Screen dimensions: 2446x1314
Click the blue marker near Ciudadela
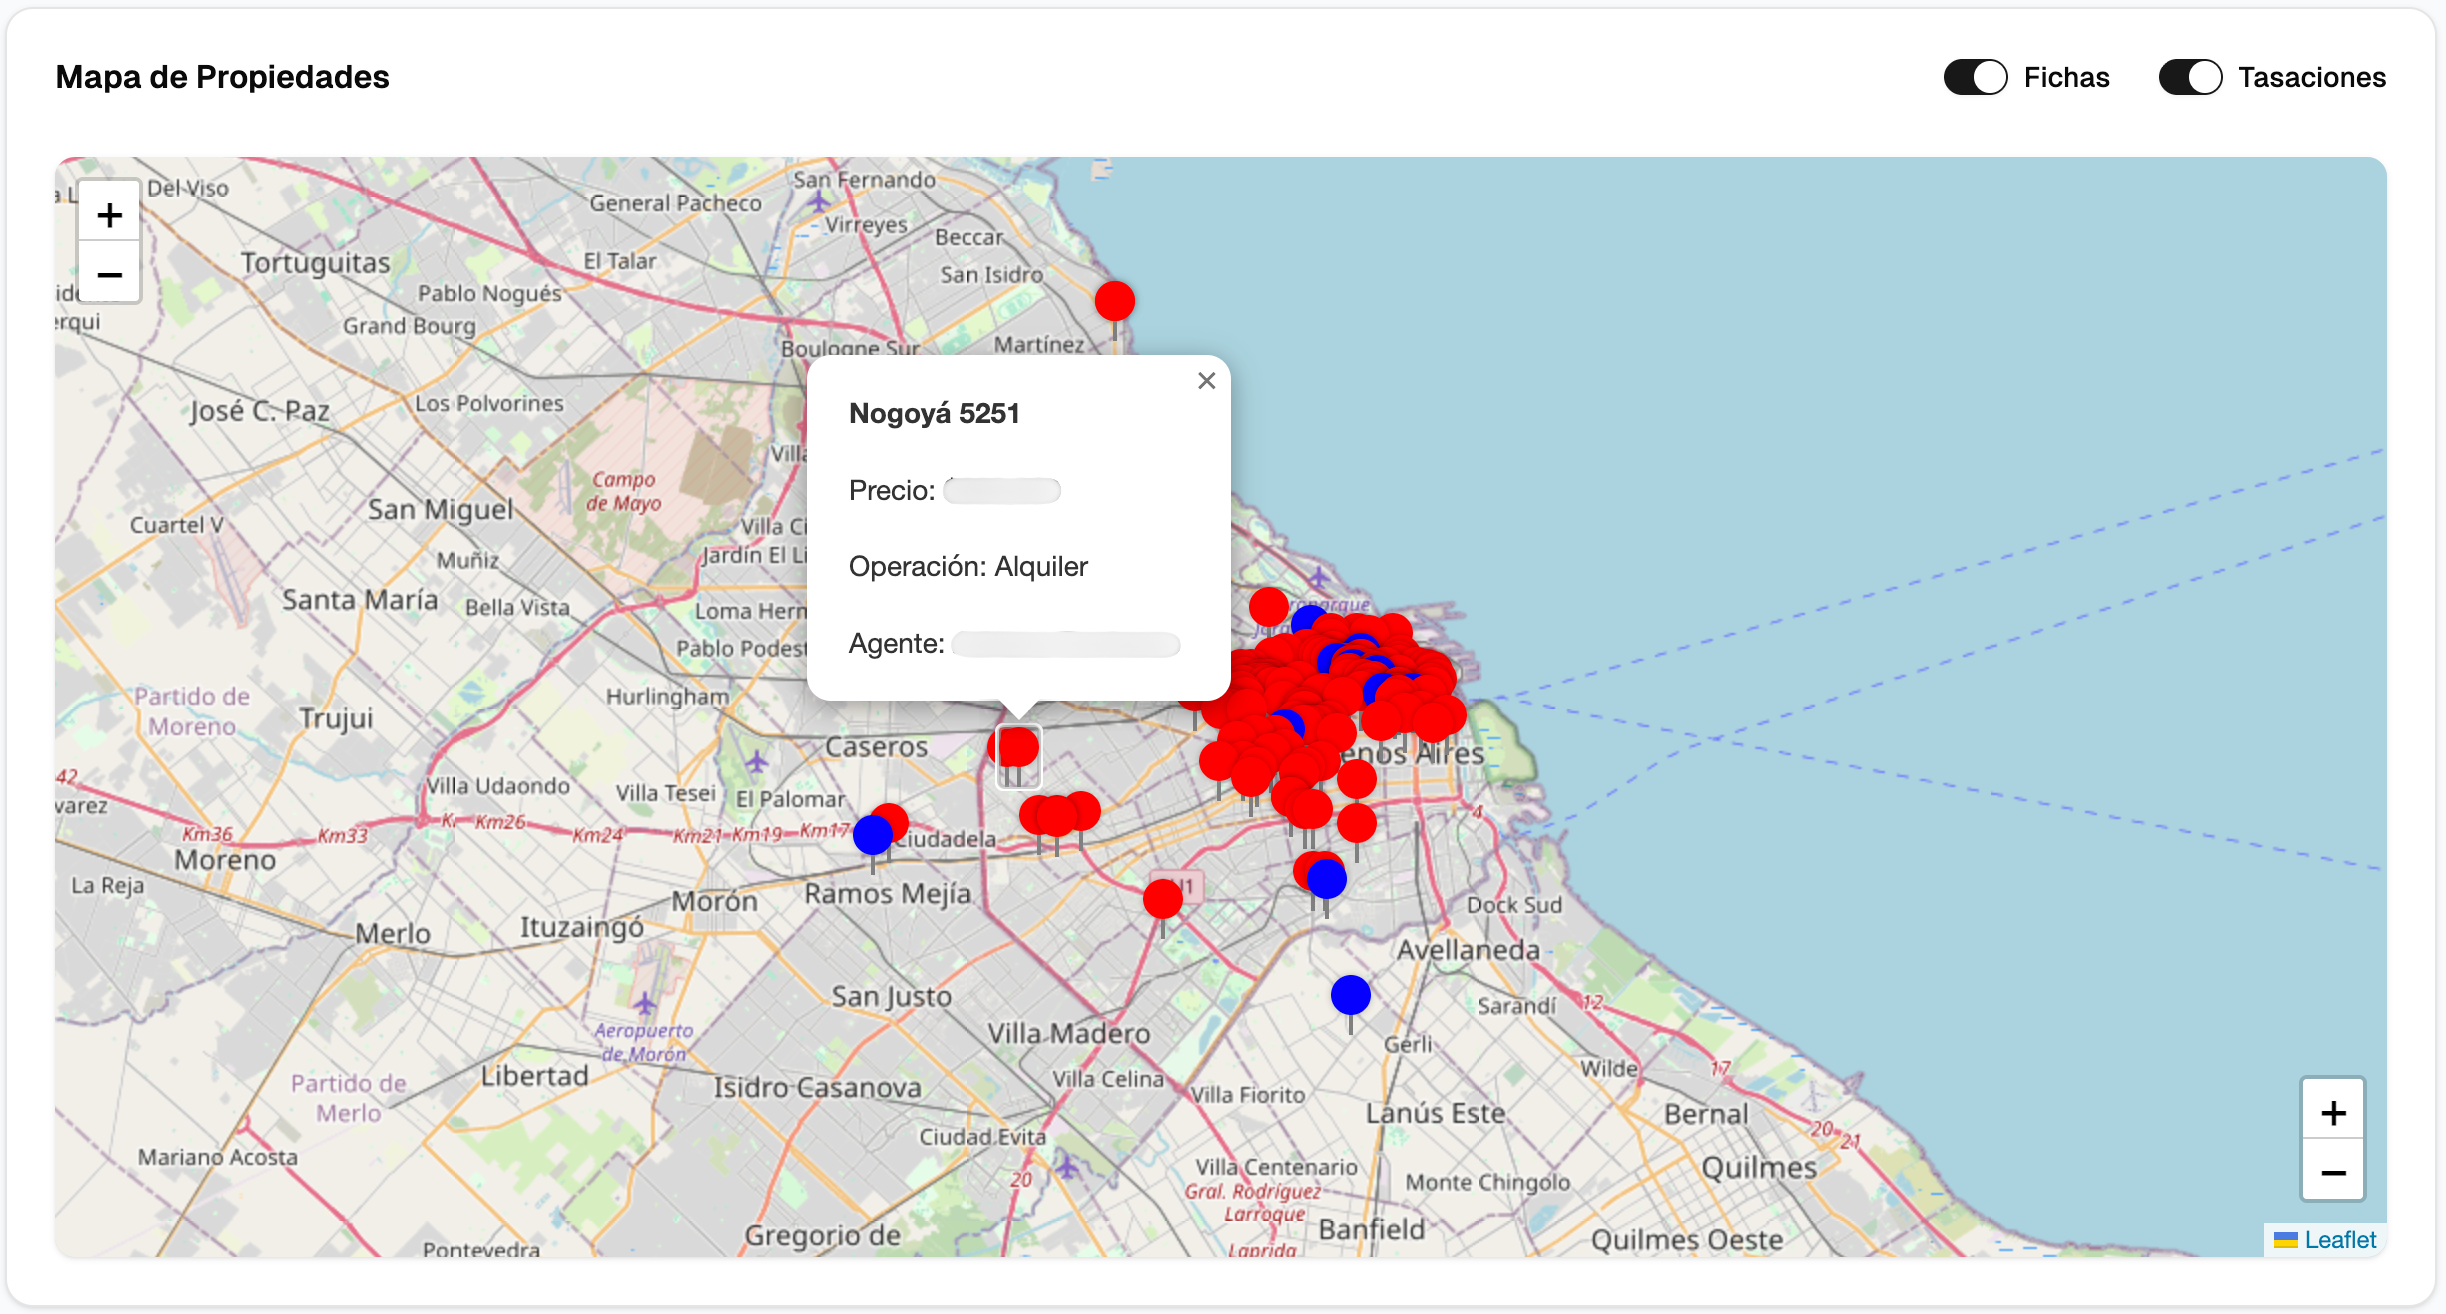pos(872,835)
